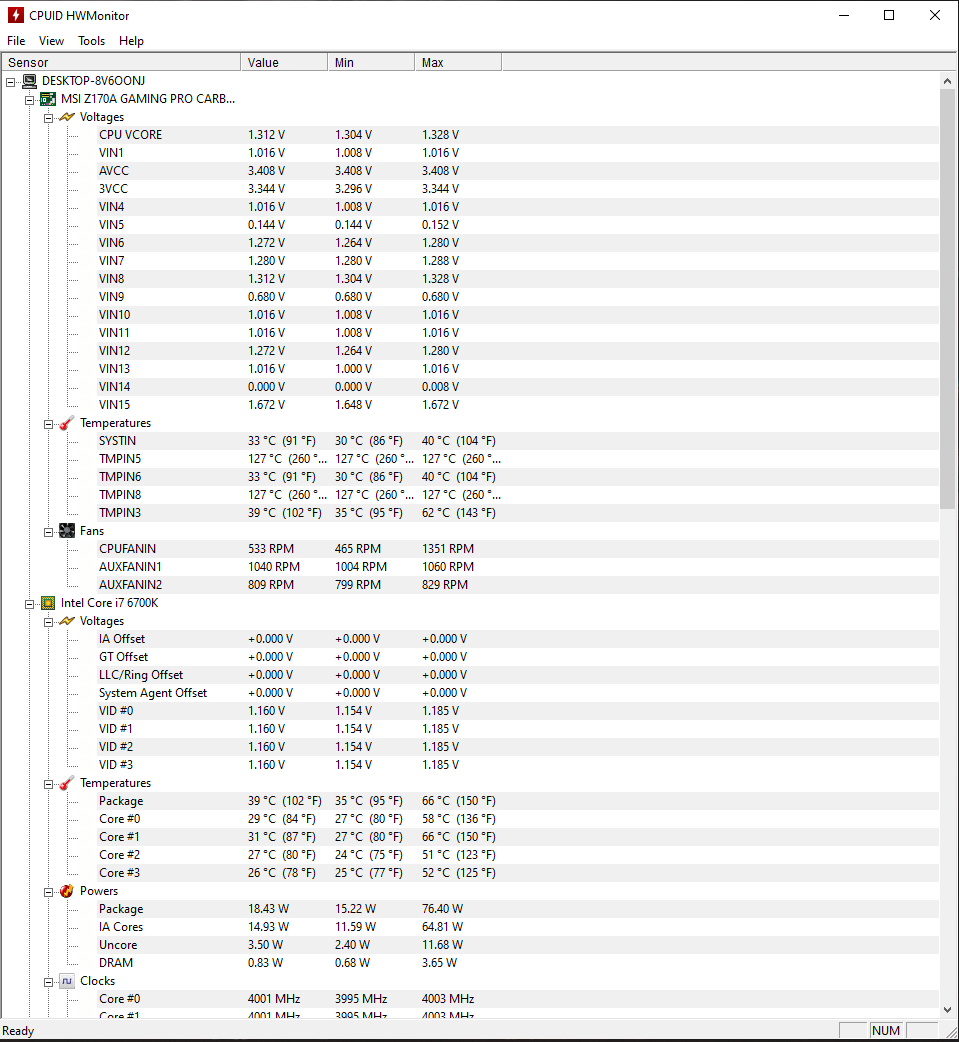Click the motherboard Temperatures thermometer icon

click(x=66, y=423)
